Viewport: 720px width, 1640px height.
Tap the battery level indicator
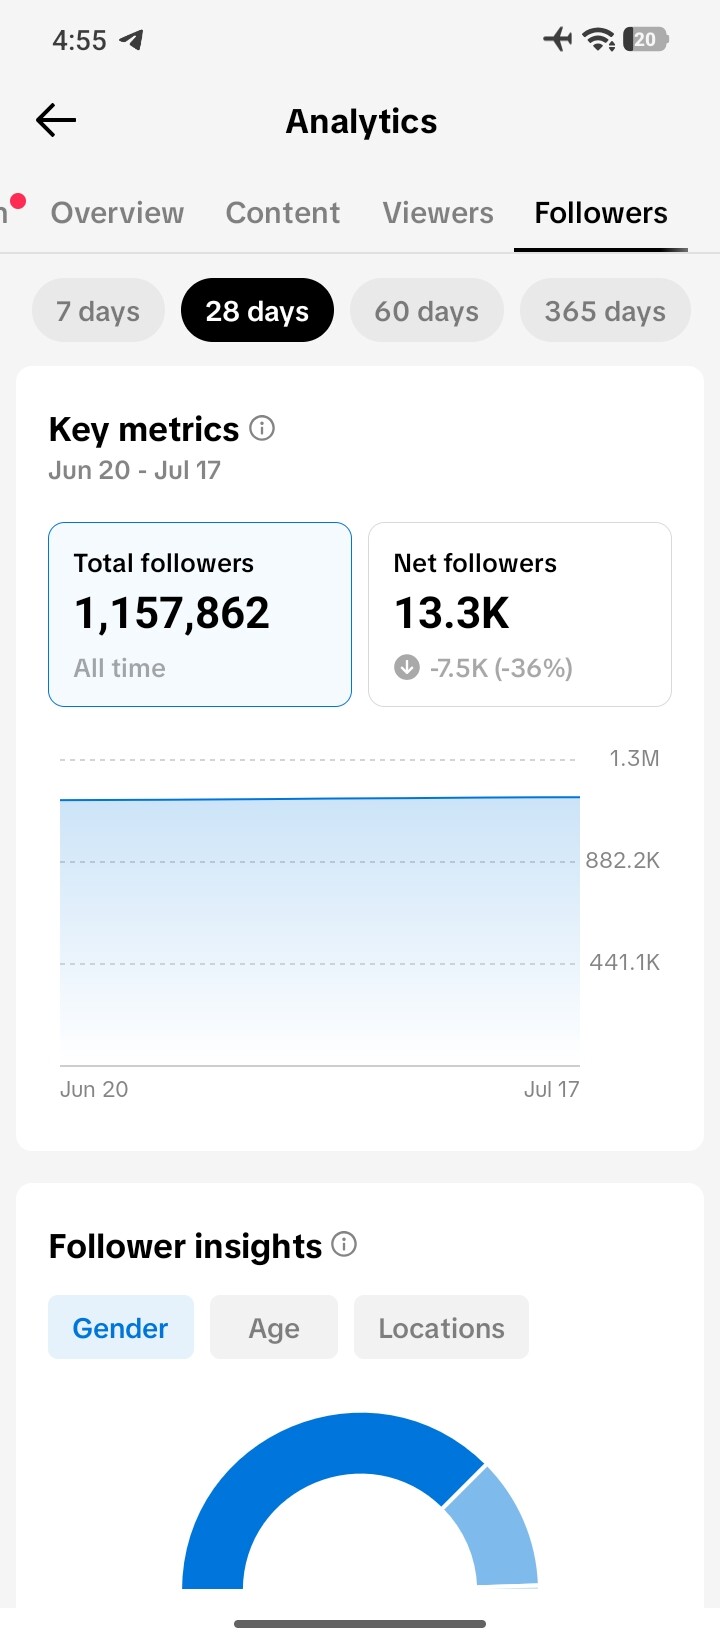[645, 40]
